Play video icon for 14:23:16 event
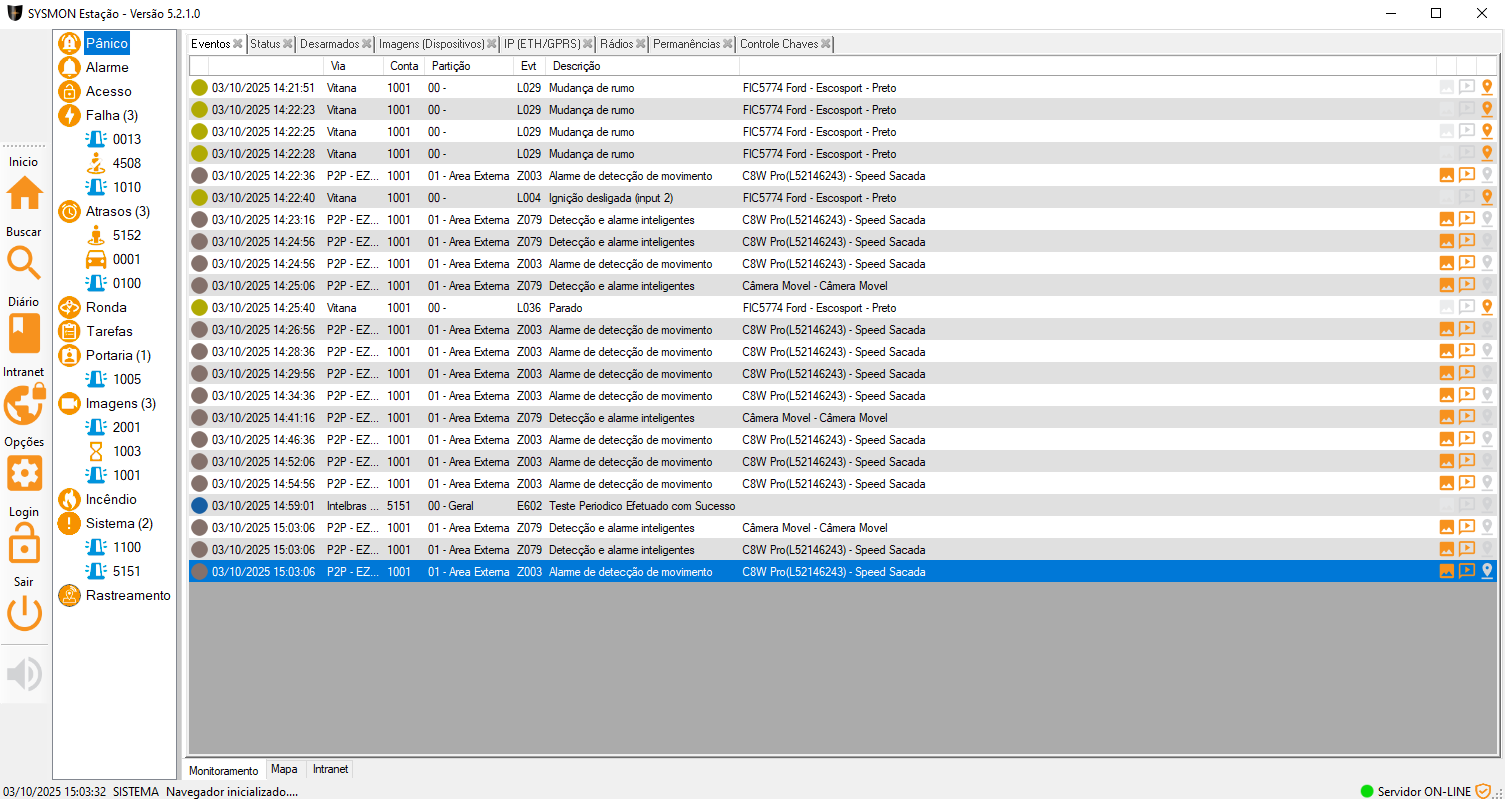Viewport: 1505px width, 799px height. pos(1467,219)
